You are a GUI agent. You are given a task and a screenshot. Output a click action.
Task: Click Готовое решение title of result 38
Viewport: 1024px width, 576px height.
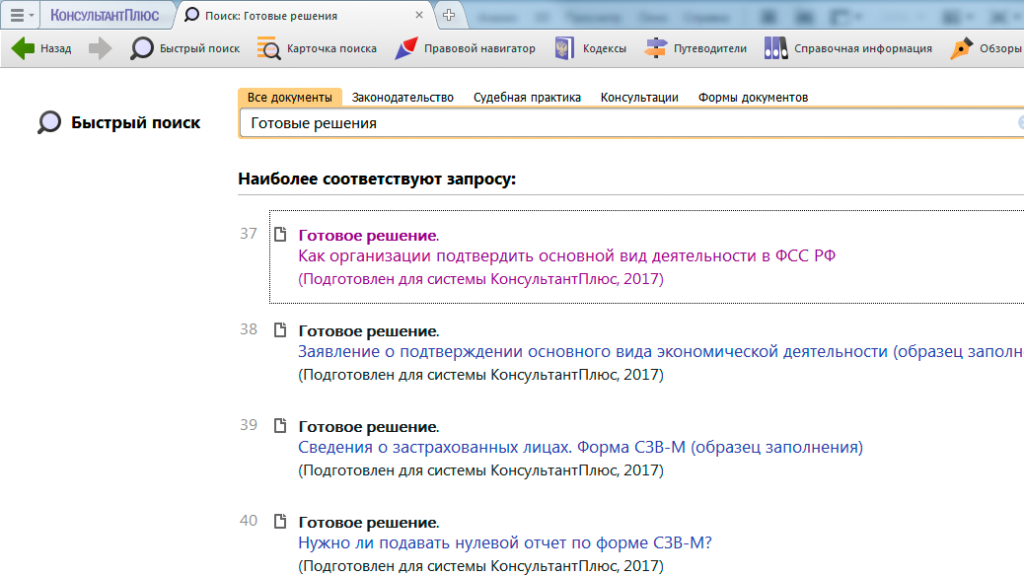tap(368, 331)
